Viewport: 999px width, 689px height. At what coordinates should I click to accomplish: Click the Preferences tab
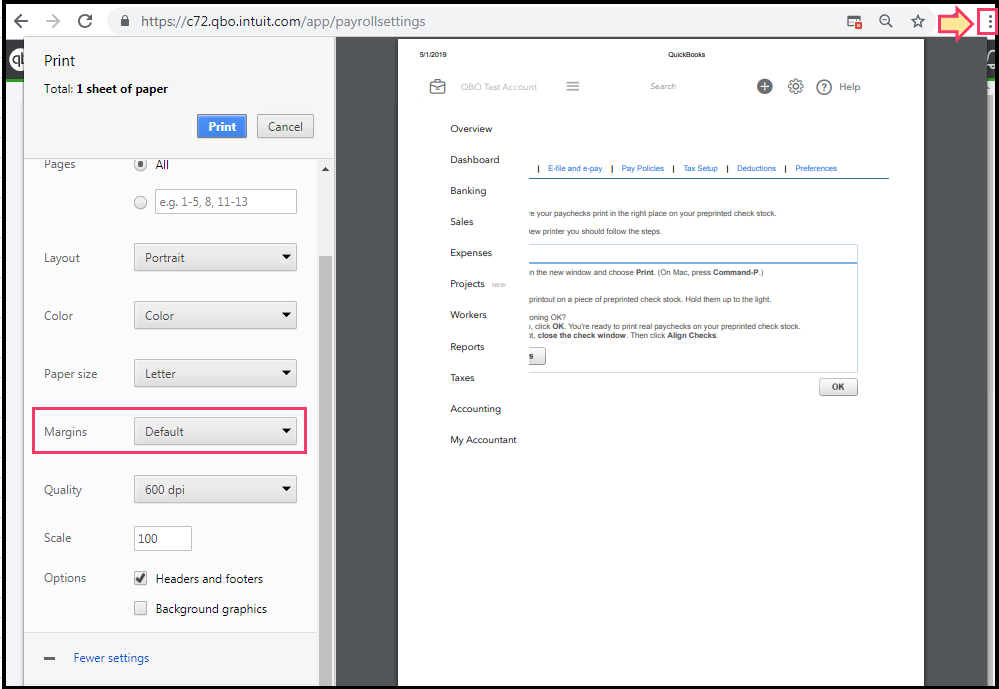click(816, 168)
